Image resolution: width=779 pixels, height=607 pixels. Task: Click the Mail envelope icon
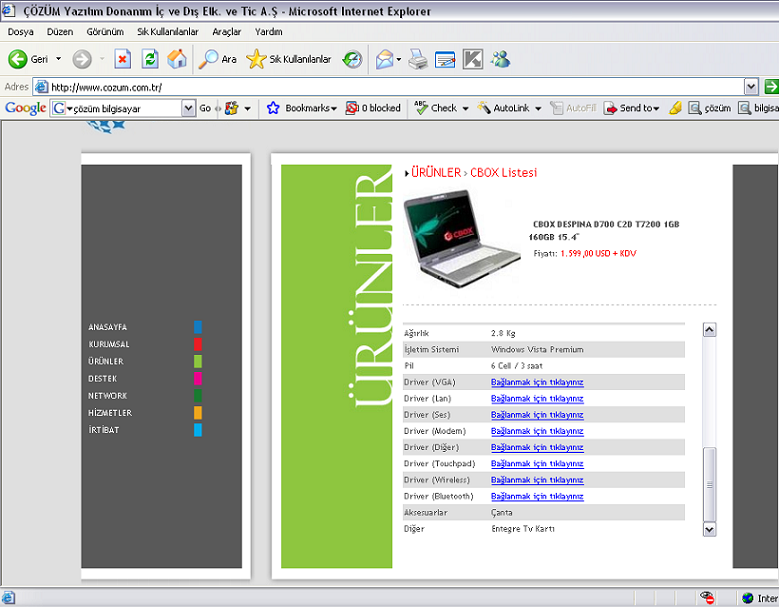point(385,59)
